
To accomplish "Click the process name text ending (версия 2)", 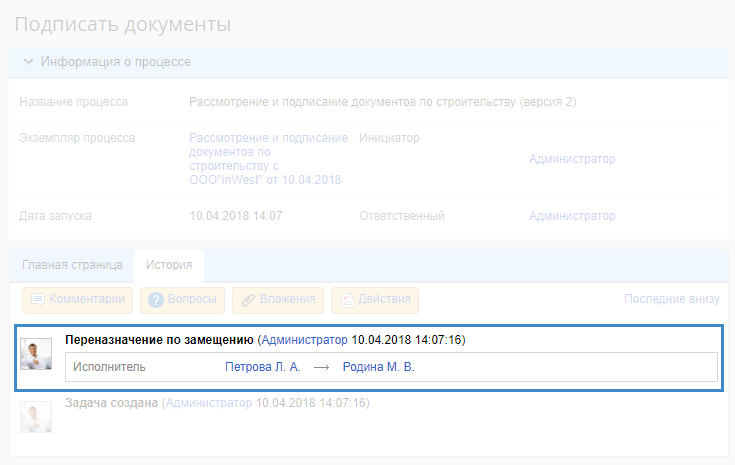I will click(x=382, y=102).
